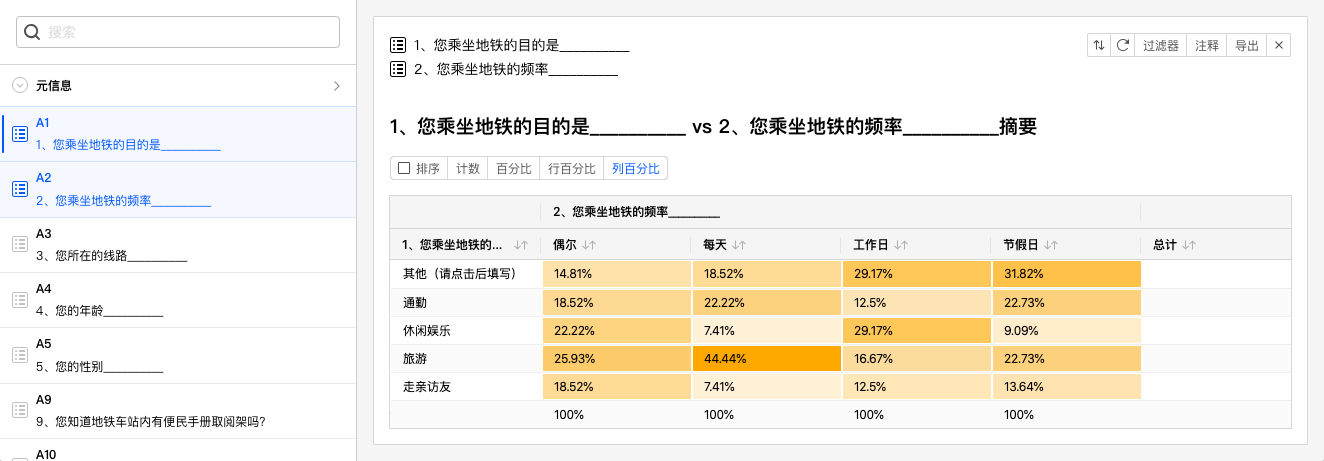The image size is (1324, 461).
Task: Select question A4 您的年龄 in the list
Action: pyautogui.click(x=178, y=299)
